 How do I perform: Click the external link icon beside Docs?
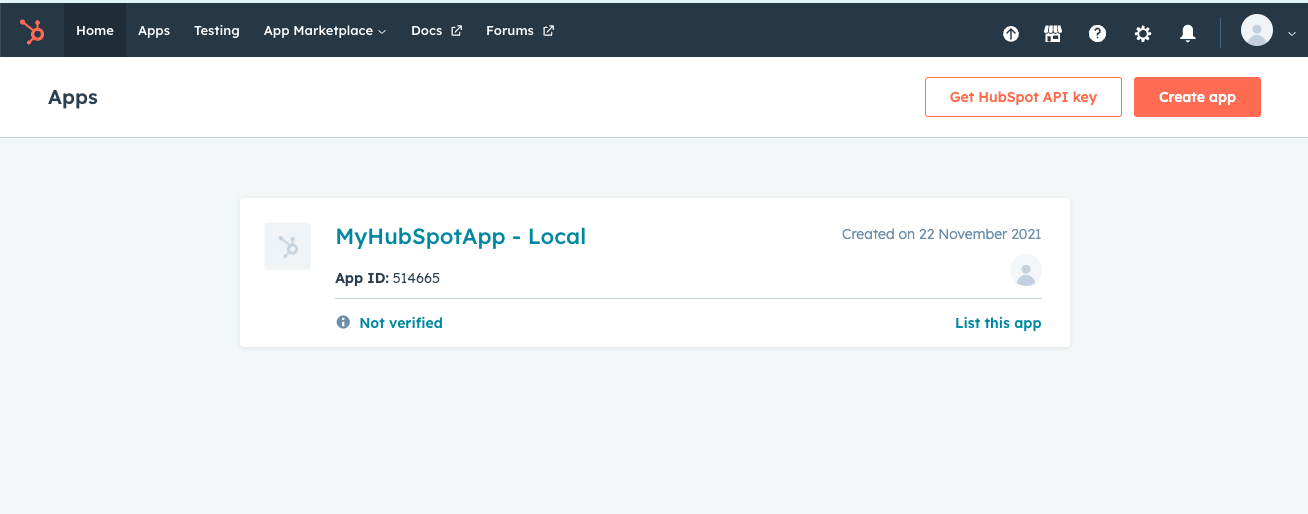pos(457,31)
